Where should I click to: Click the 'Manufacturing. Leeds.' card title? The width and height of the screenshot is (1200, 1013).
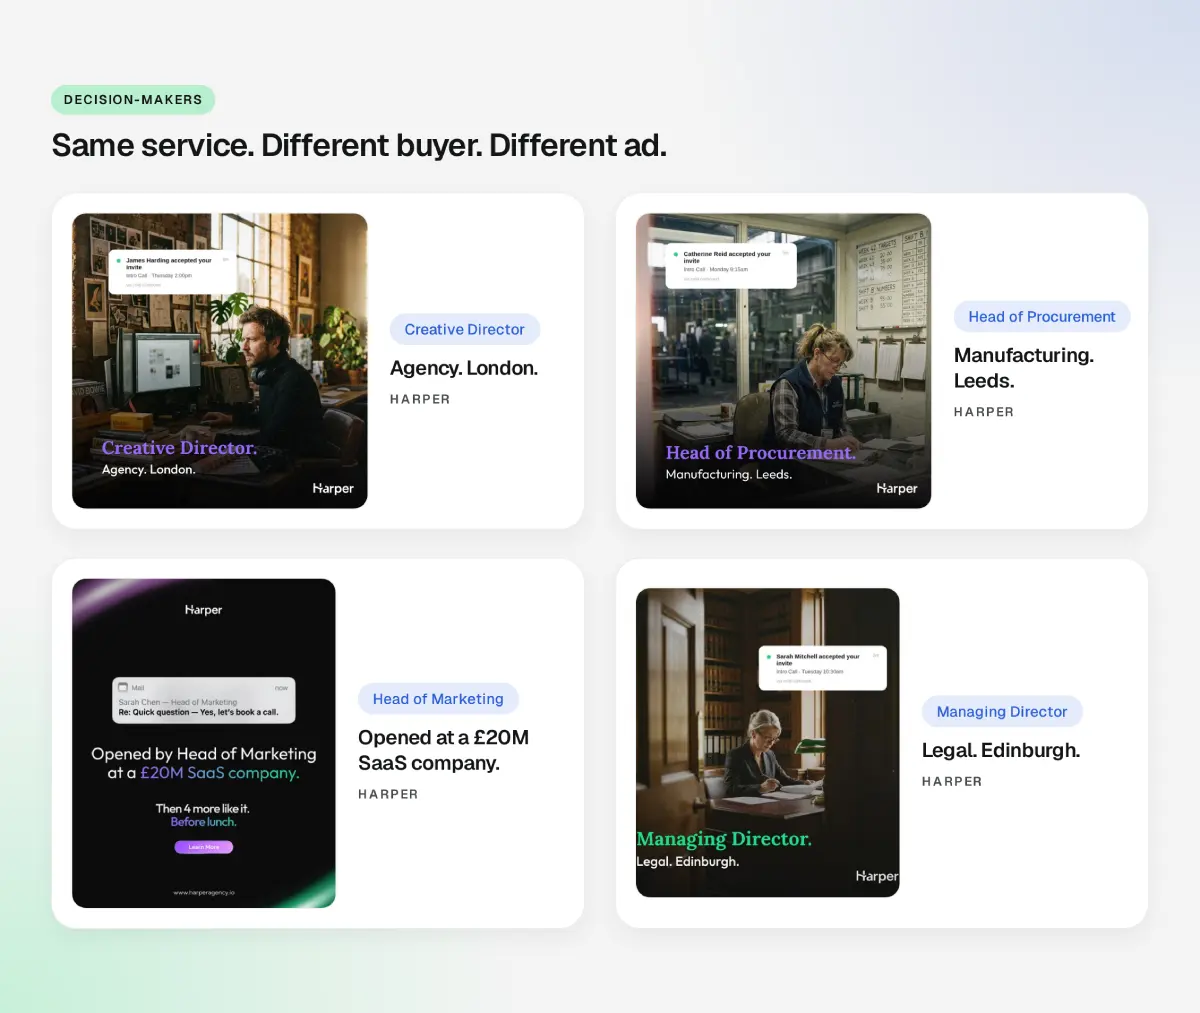click(1024, 368)
